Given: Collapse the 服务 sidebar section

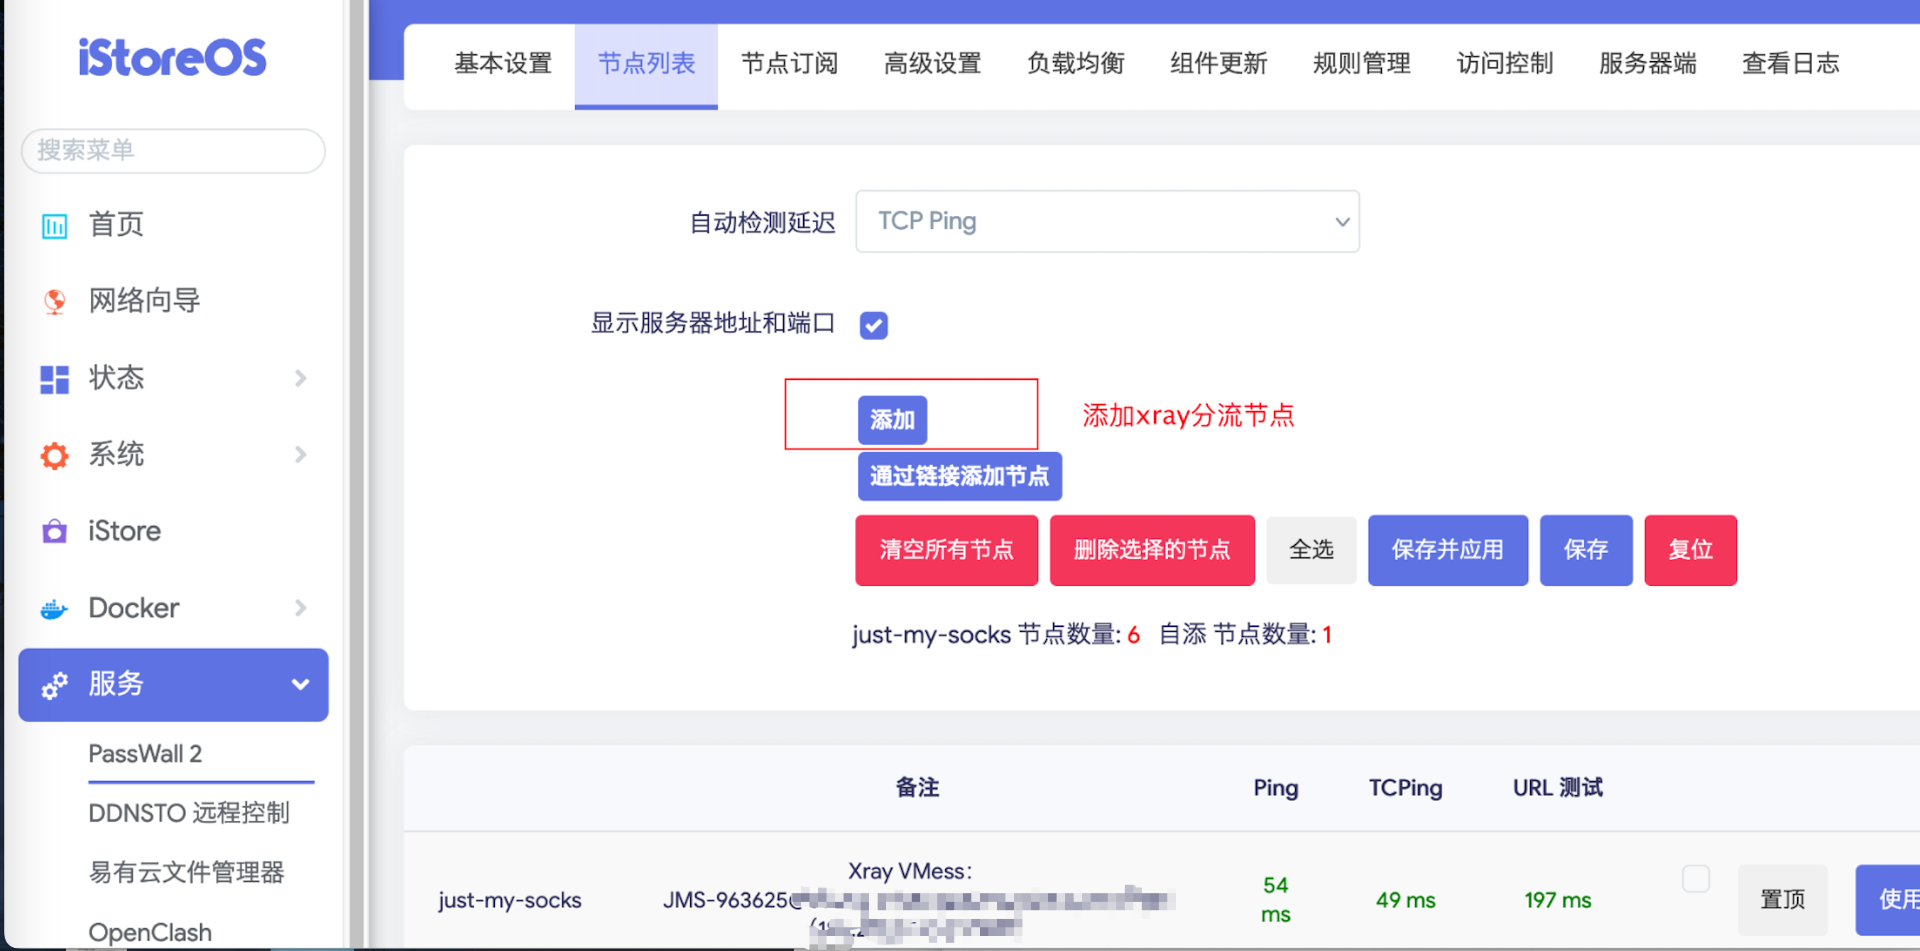Looking at the screenshot, I should (x=299, y=685).
